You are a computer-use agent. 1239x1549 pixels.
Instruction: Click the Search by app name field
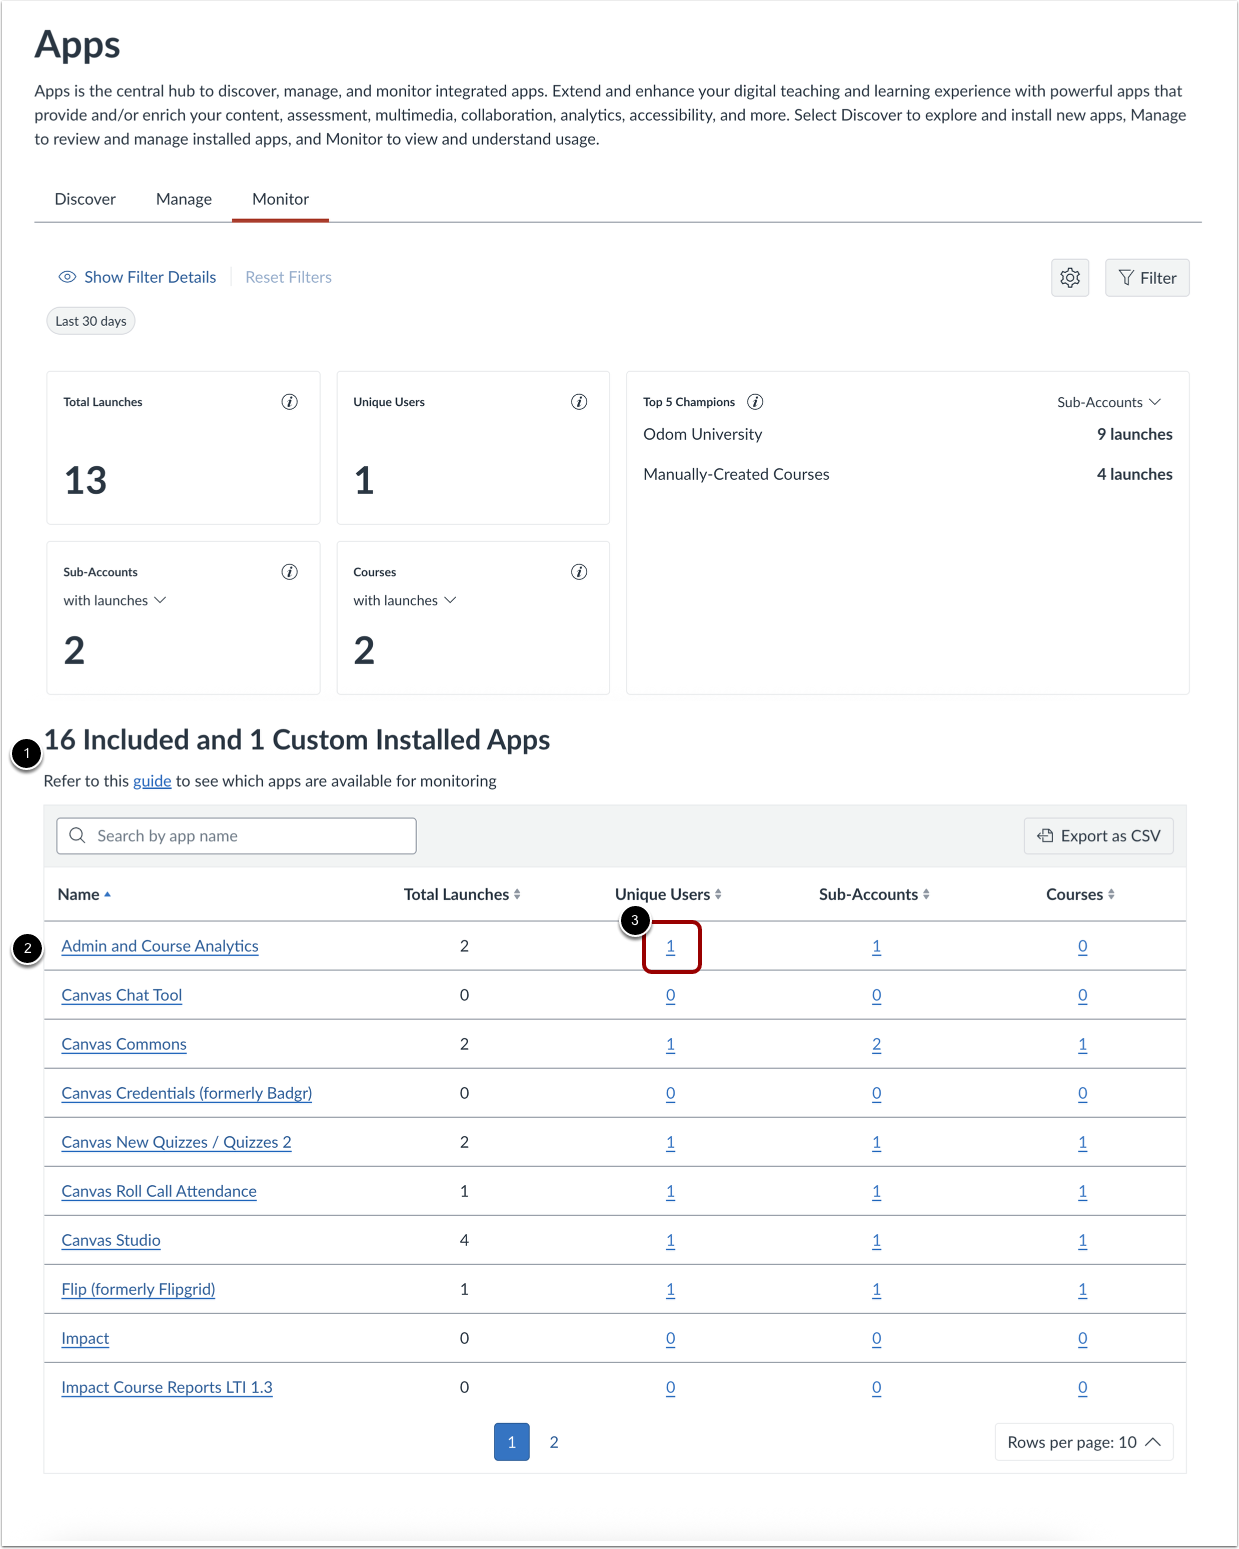pyautogui.click(x=236, y=835)
